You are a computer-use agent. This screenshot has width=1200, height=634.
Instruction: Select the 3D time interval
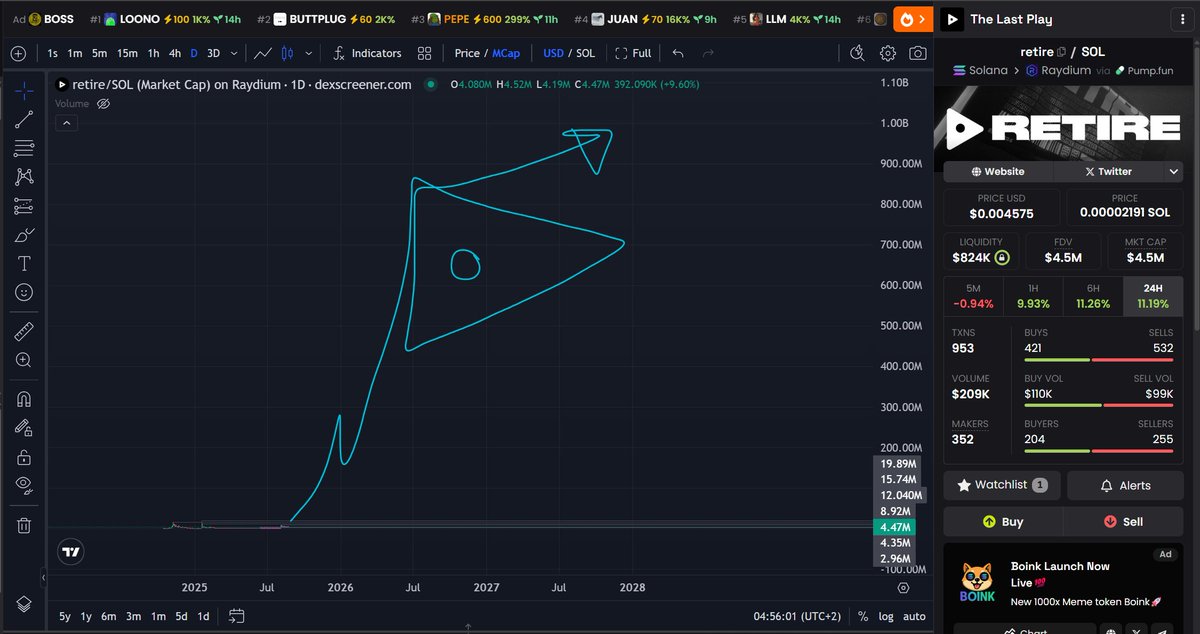[x=213, y=53]
